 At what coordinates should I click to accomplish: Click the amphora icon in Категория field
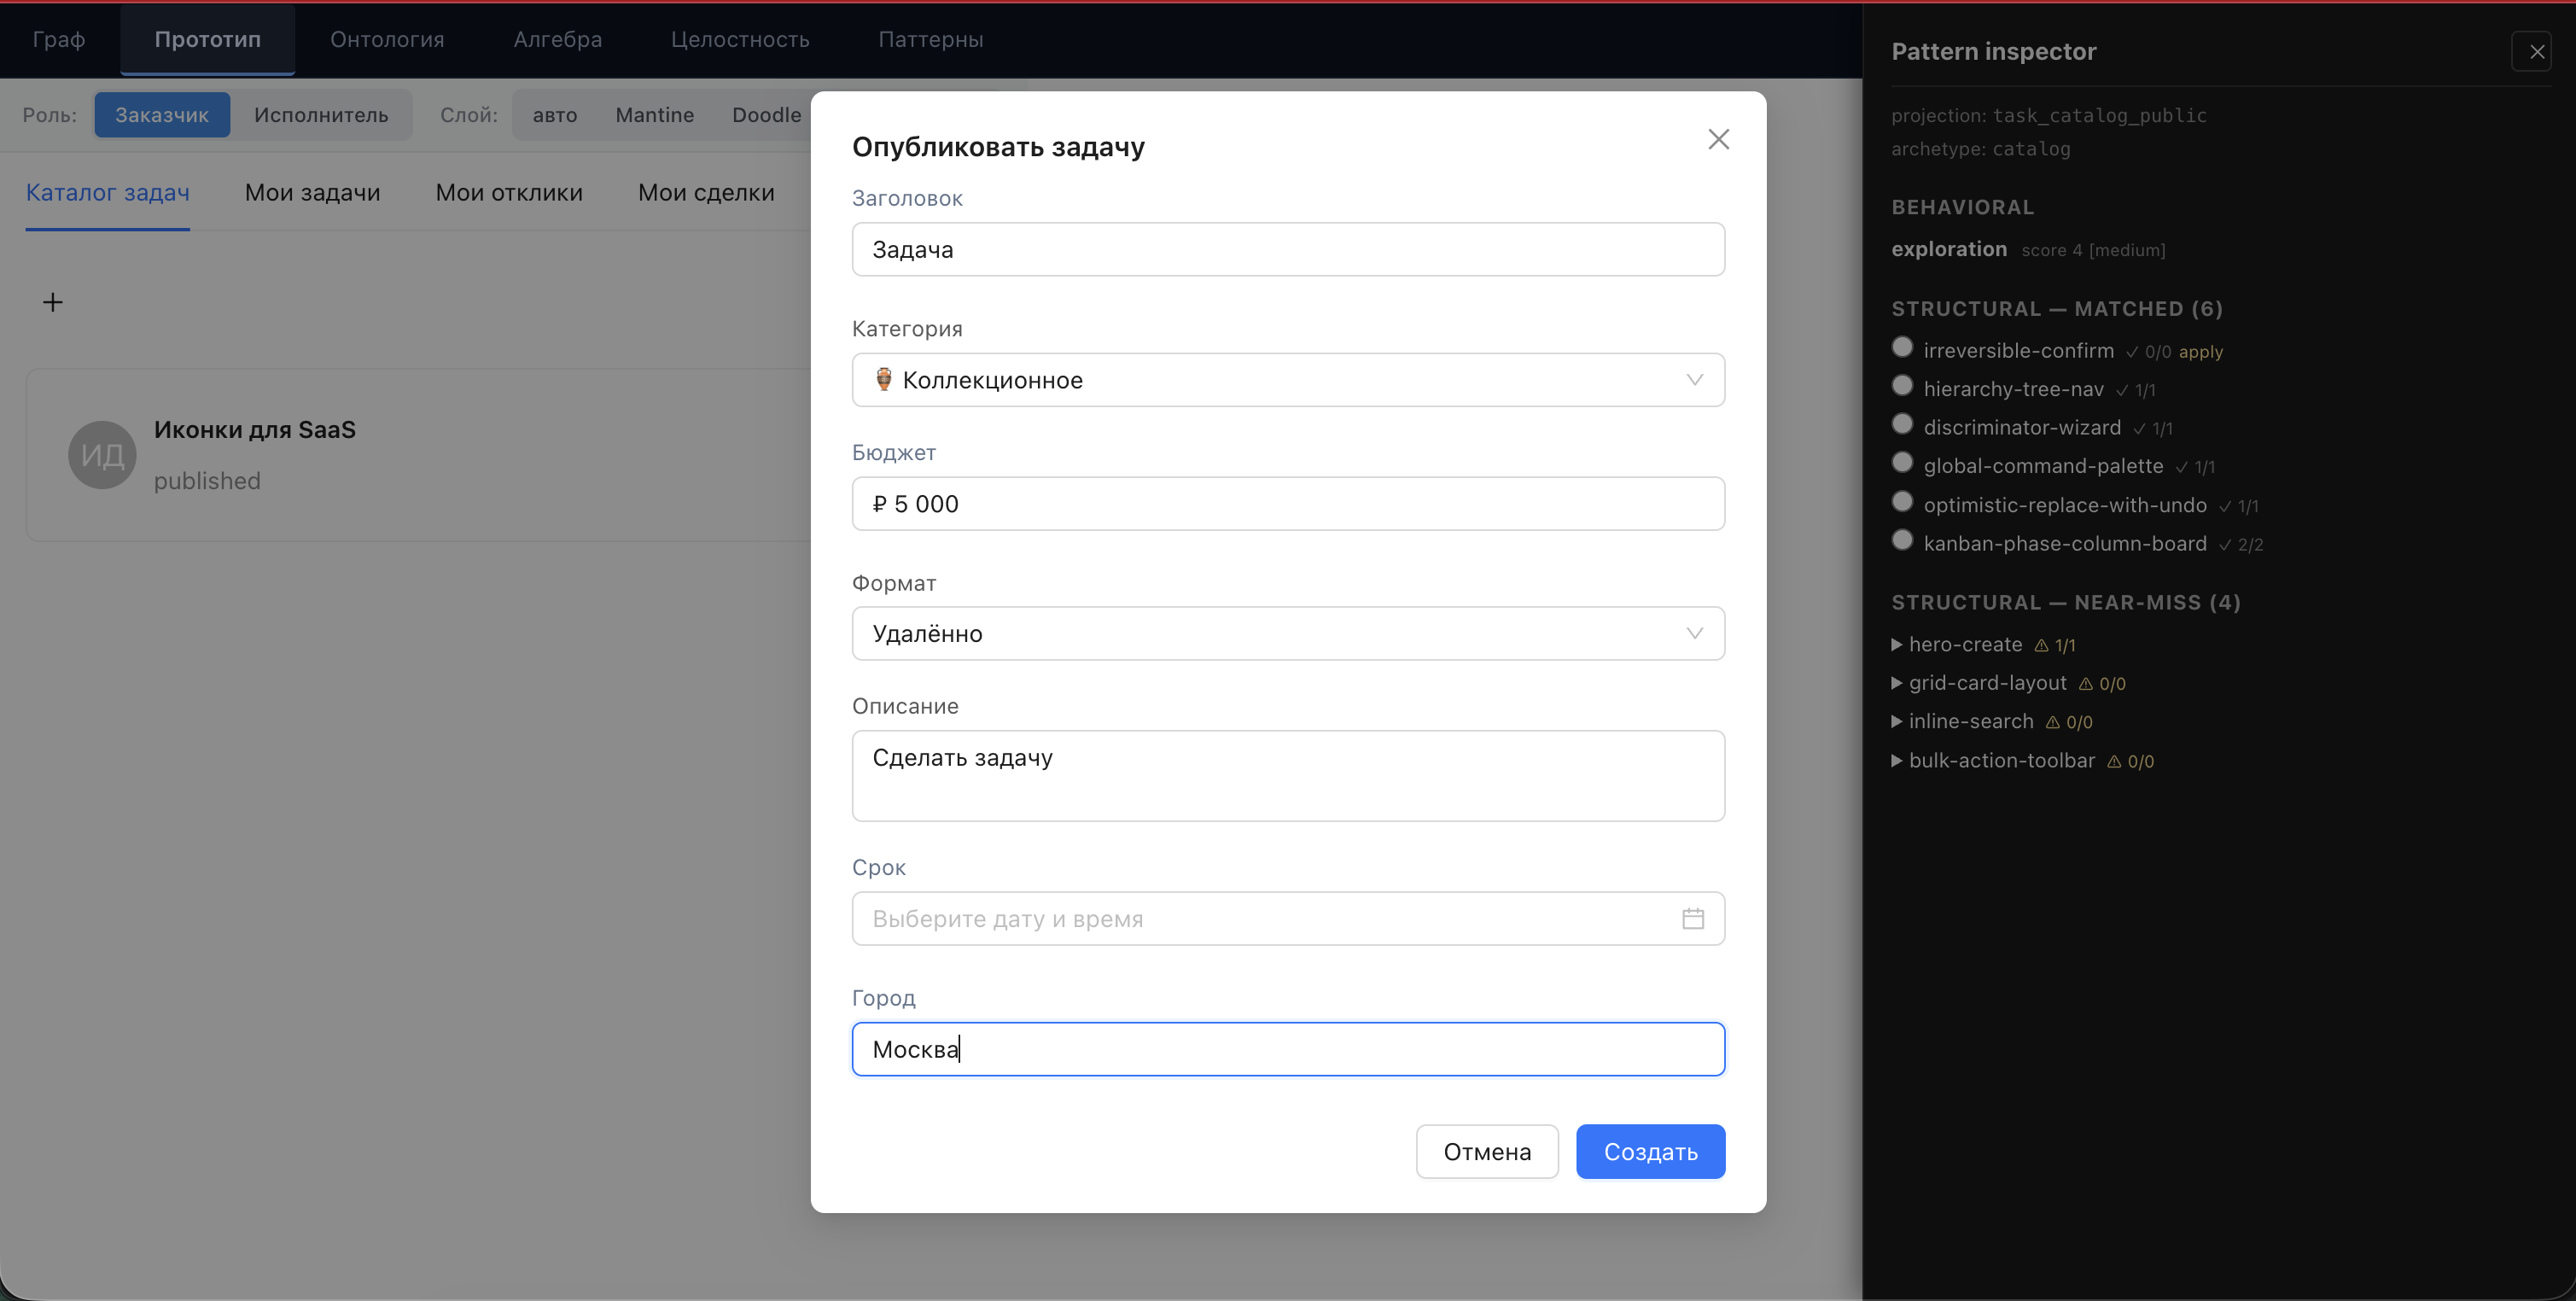pos(883,380)
